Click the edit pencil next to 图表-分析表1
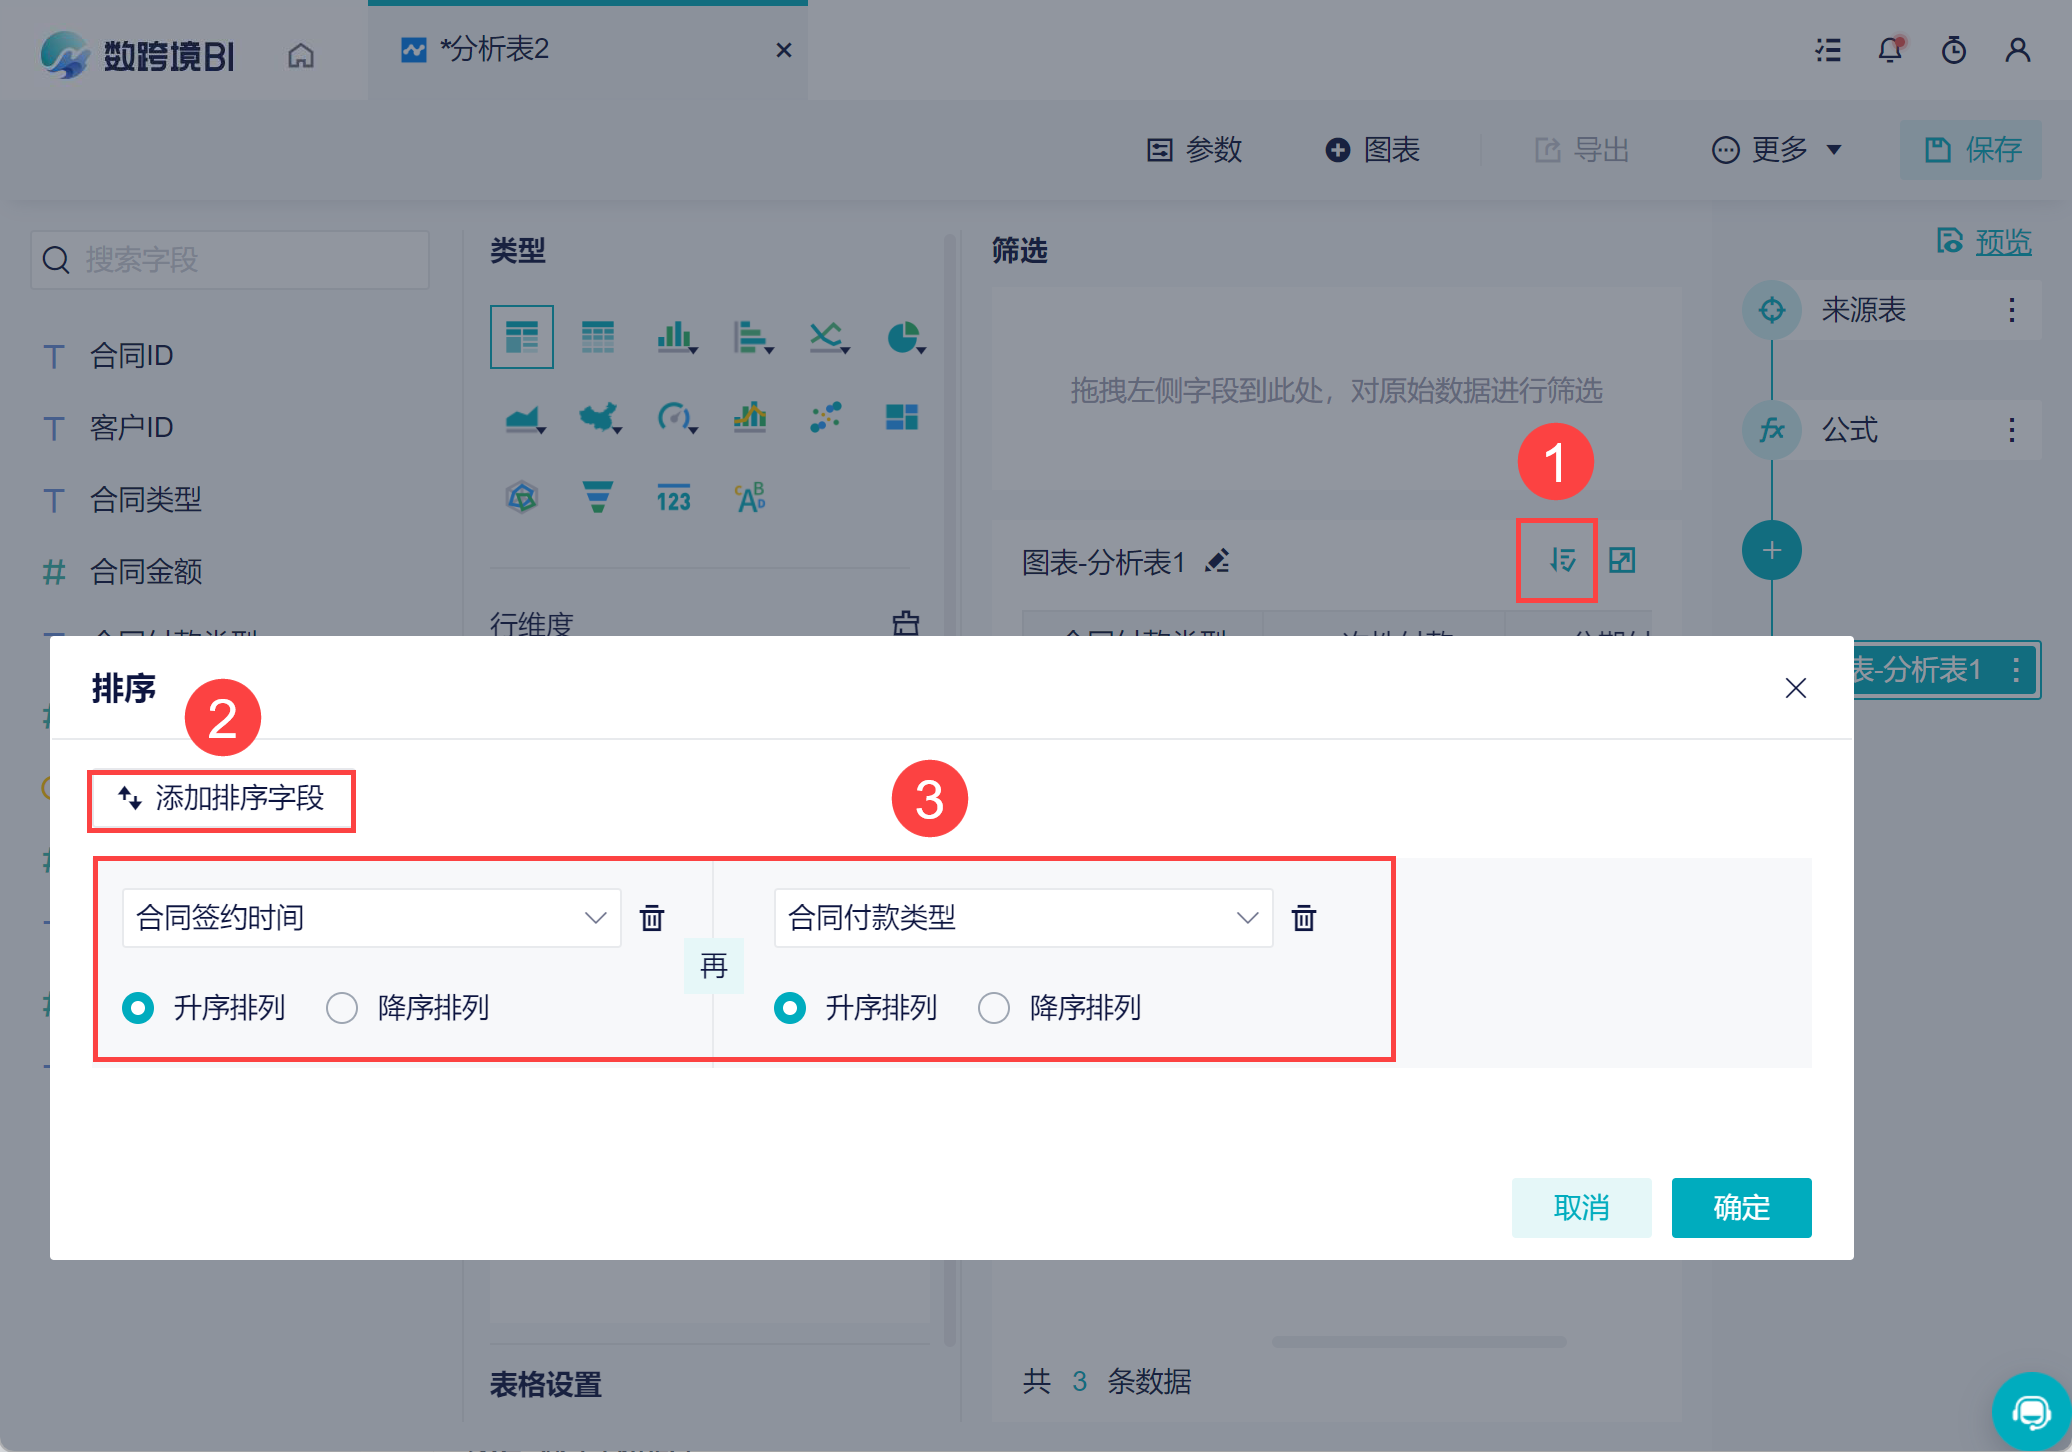Viewport: 2072px width, 1452px height. point(1217,562)
